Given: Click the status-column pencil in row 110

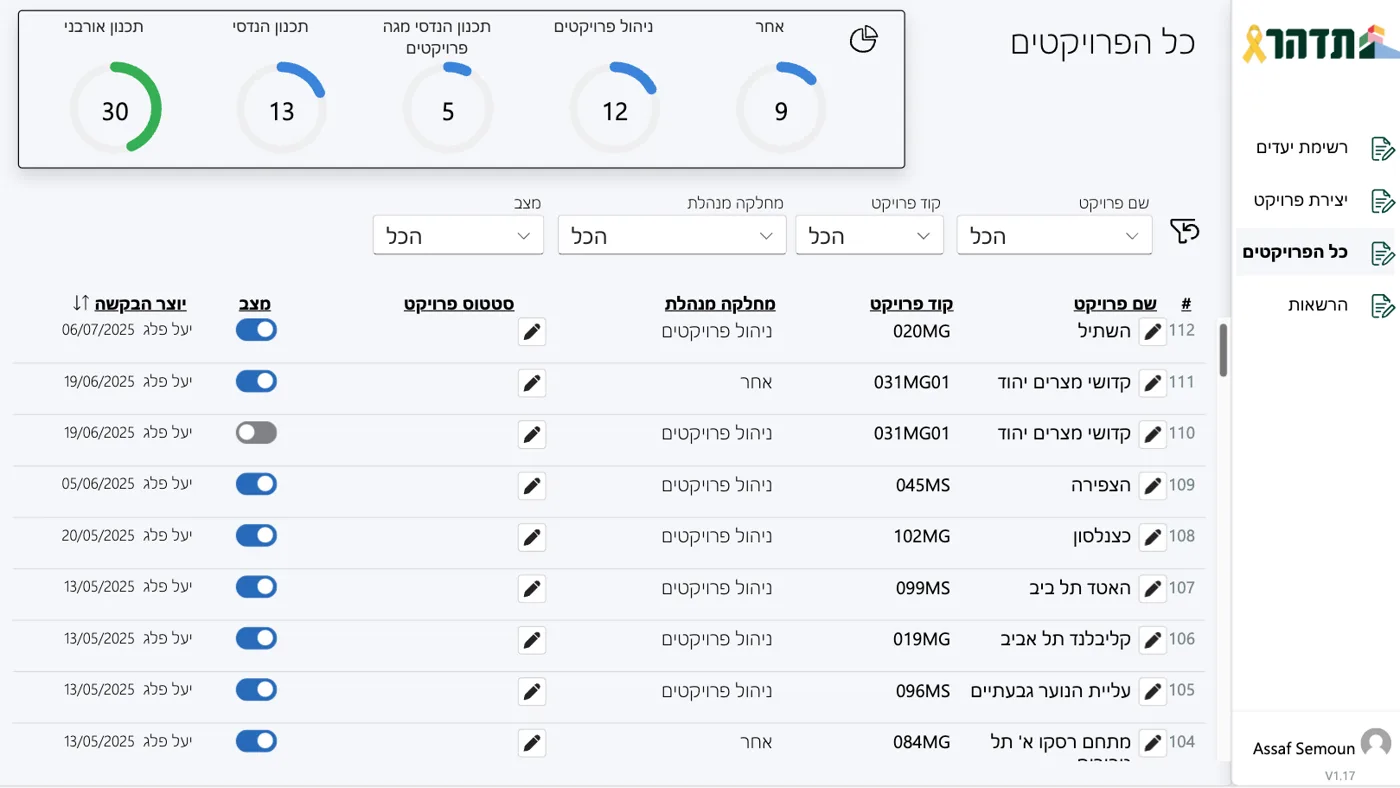Looking at the screenshot, I should point(532,434).
